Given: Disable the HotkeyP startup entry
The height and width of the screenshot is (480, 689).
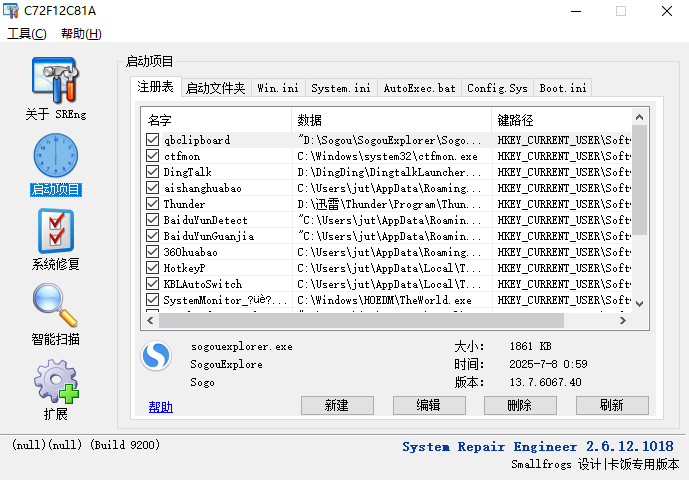Looking at the screenshot, I should 152,268.
